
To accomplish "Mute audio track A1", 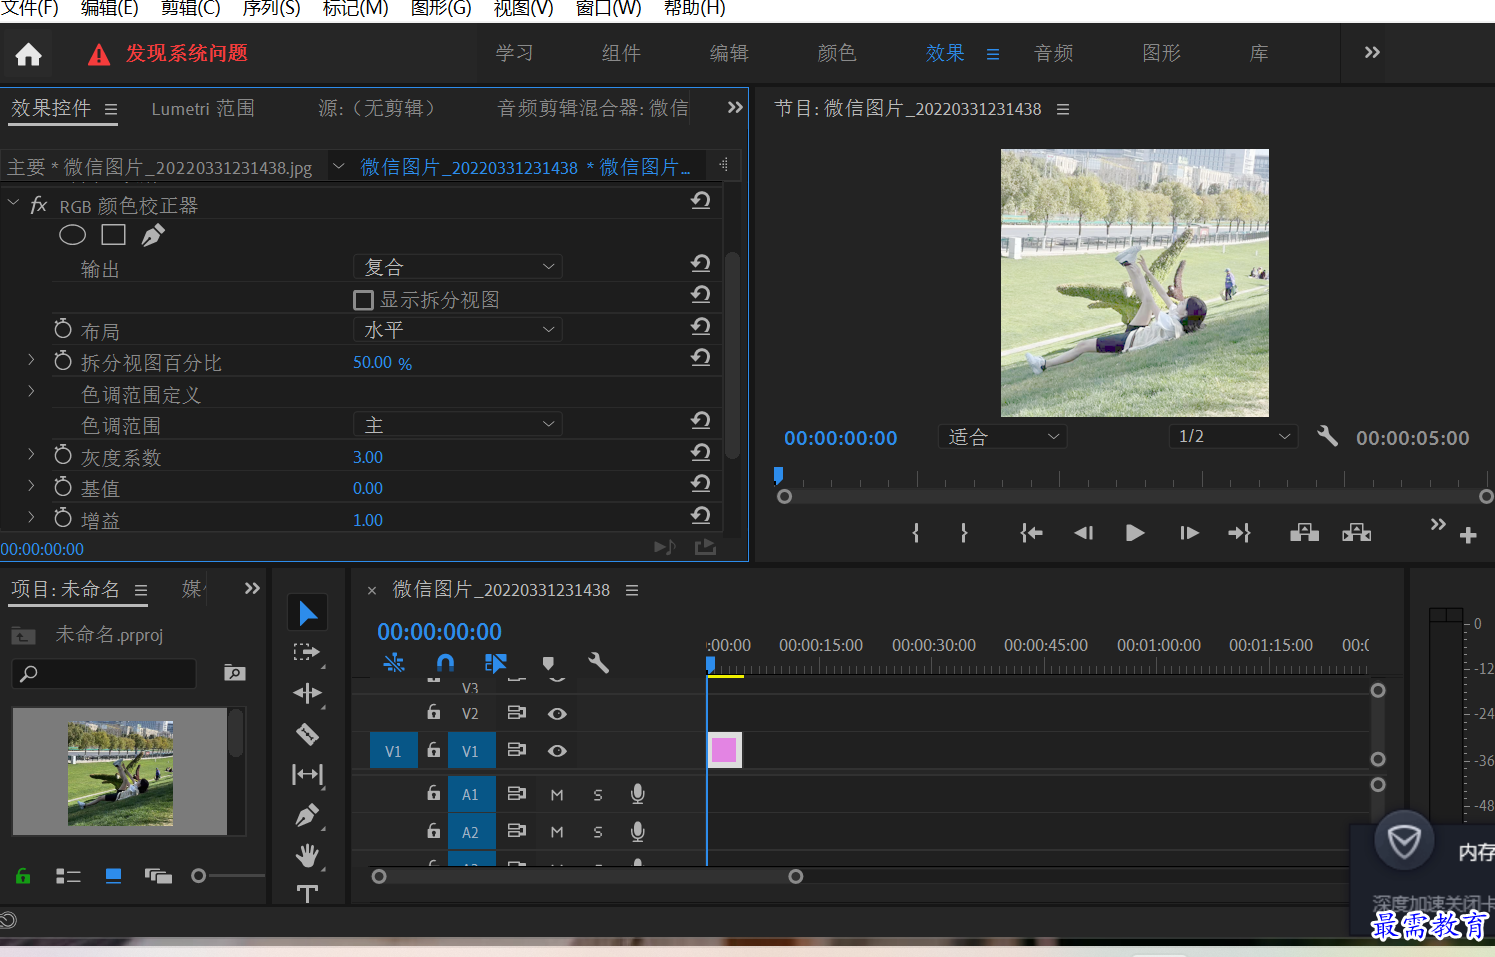I will point(557,795).
